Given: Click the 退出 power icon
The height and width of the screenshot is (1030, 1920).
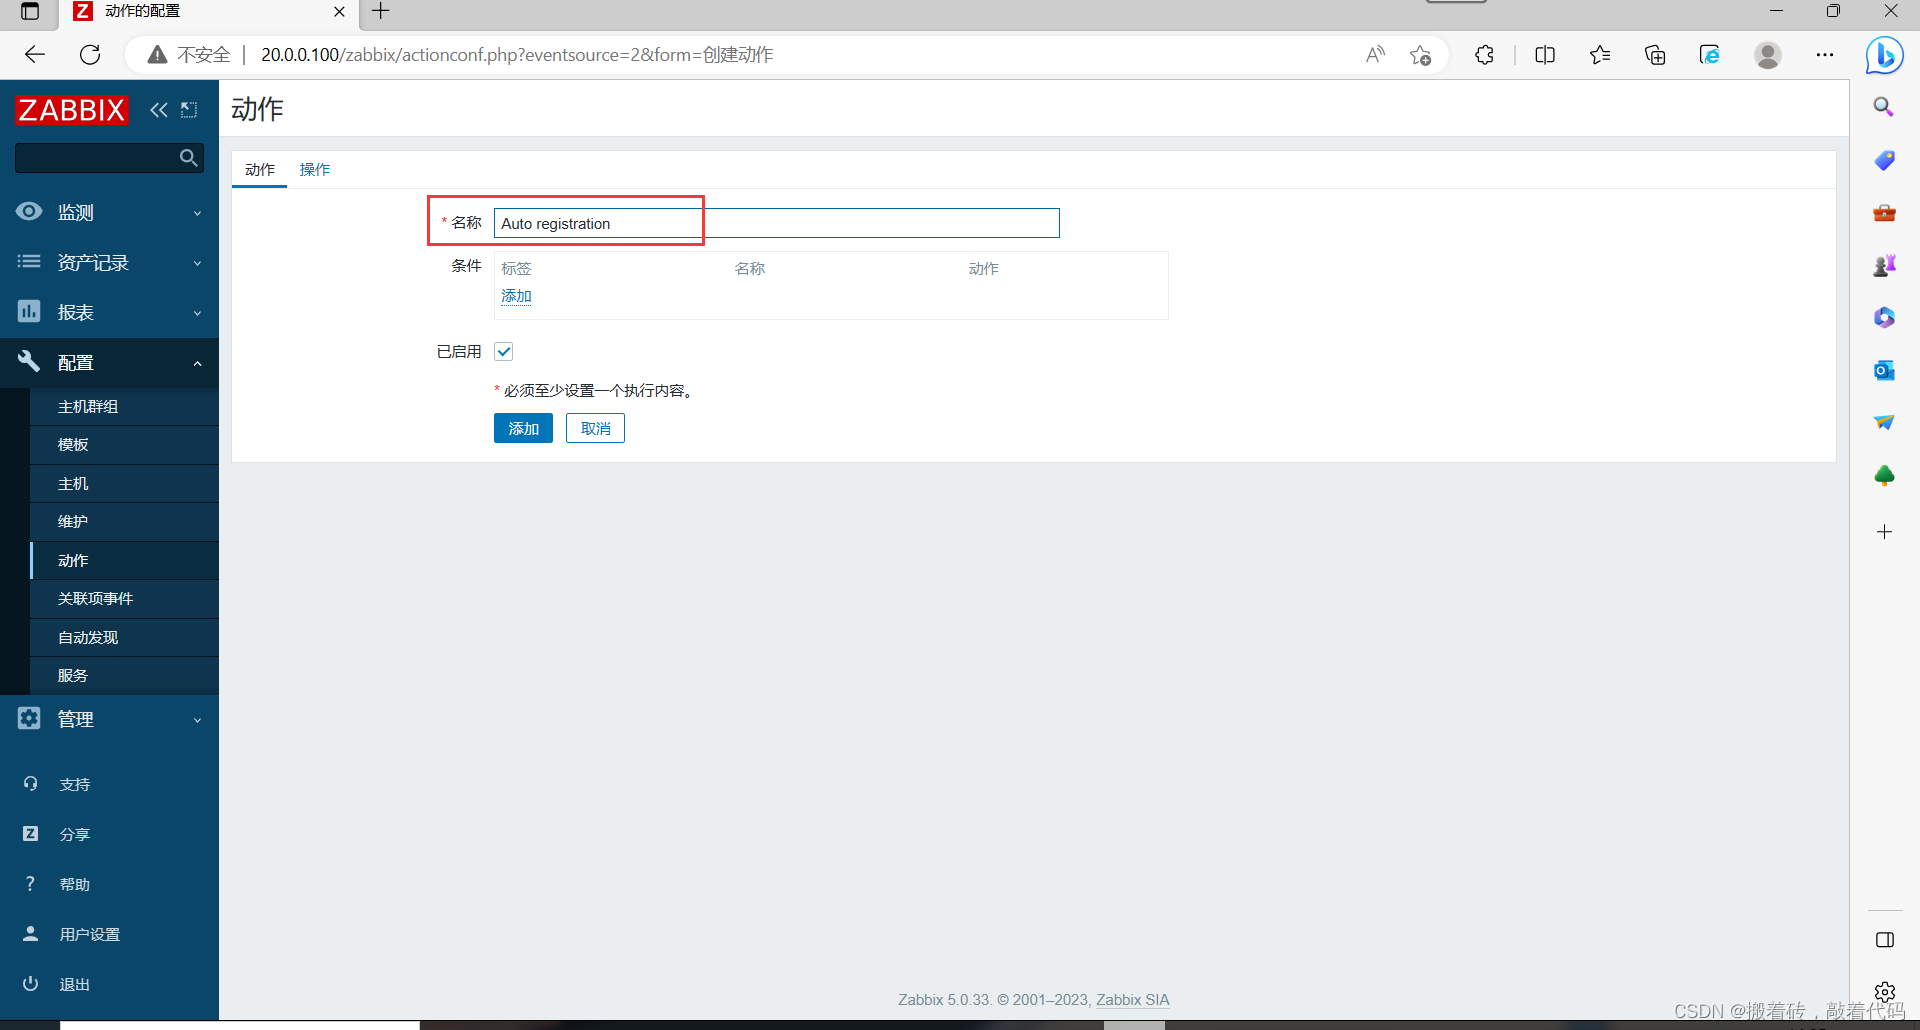Looking at the screenshot, I should [x=31, y=984].
